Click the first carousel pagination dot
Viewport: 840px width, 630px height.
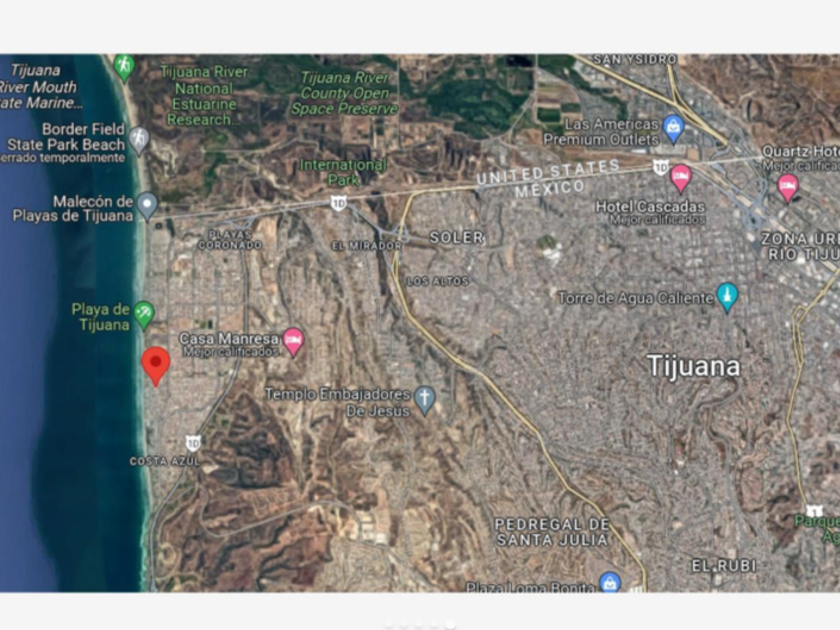389,624
